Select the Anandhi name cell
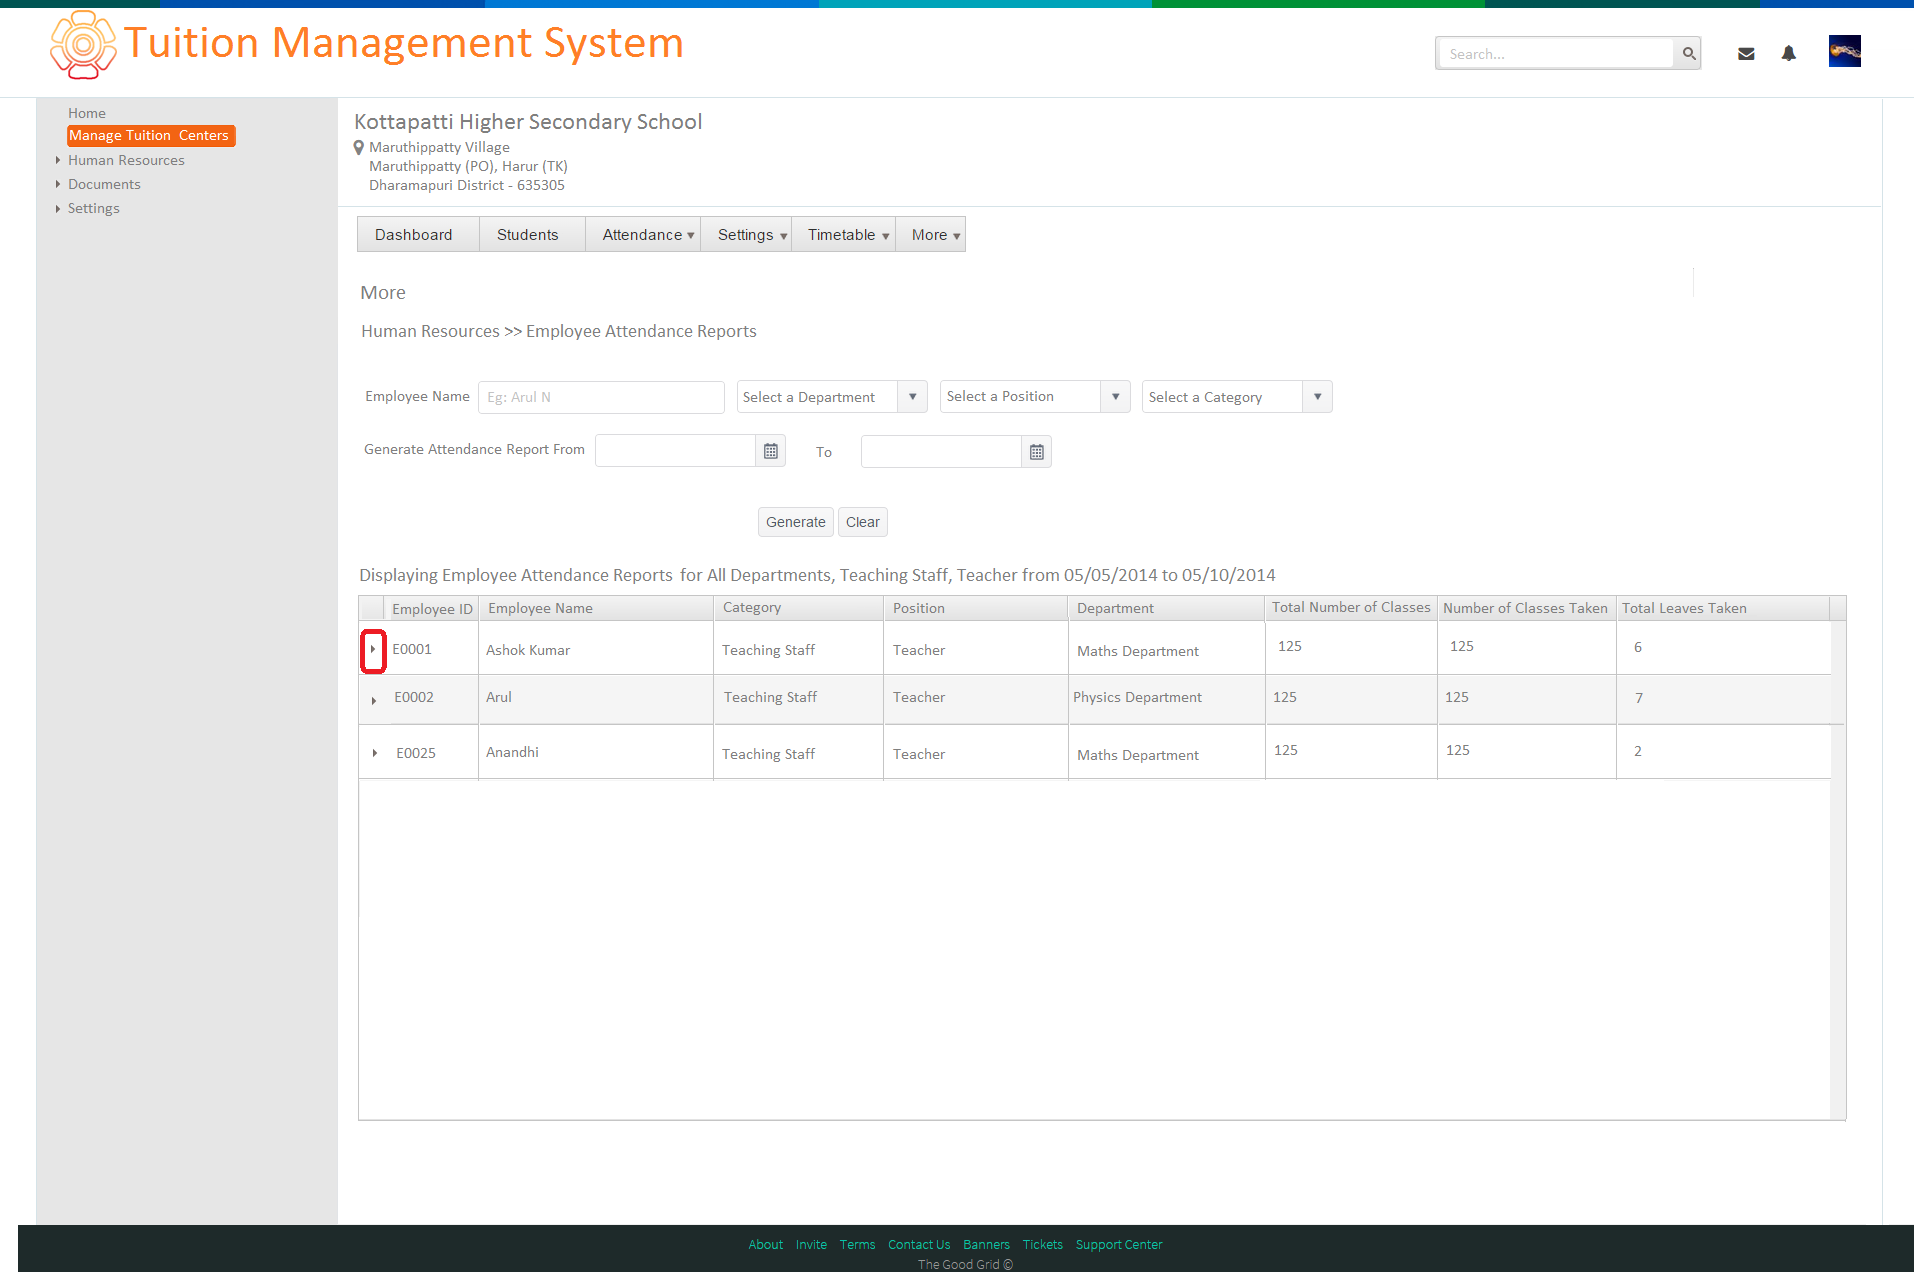Viewport: 1914px width, 1272px height. tap(596, 752)
